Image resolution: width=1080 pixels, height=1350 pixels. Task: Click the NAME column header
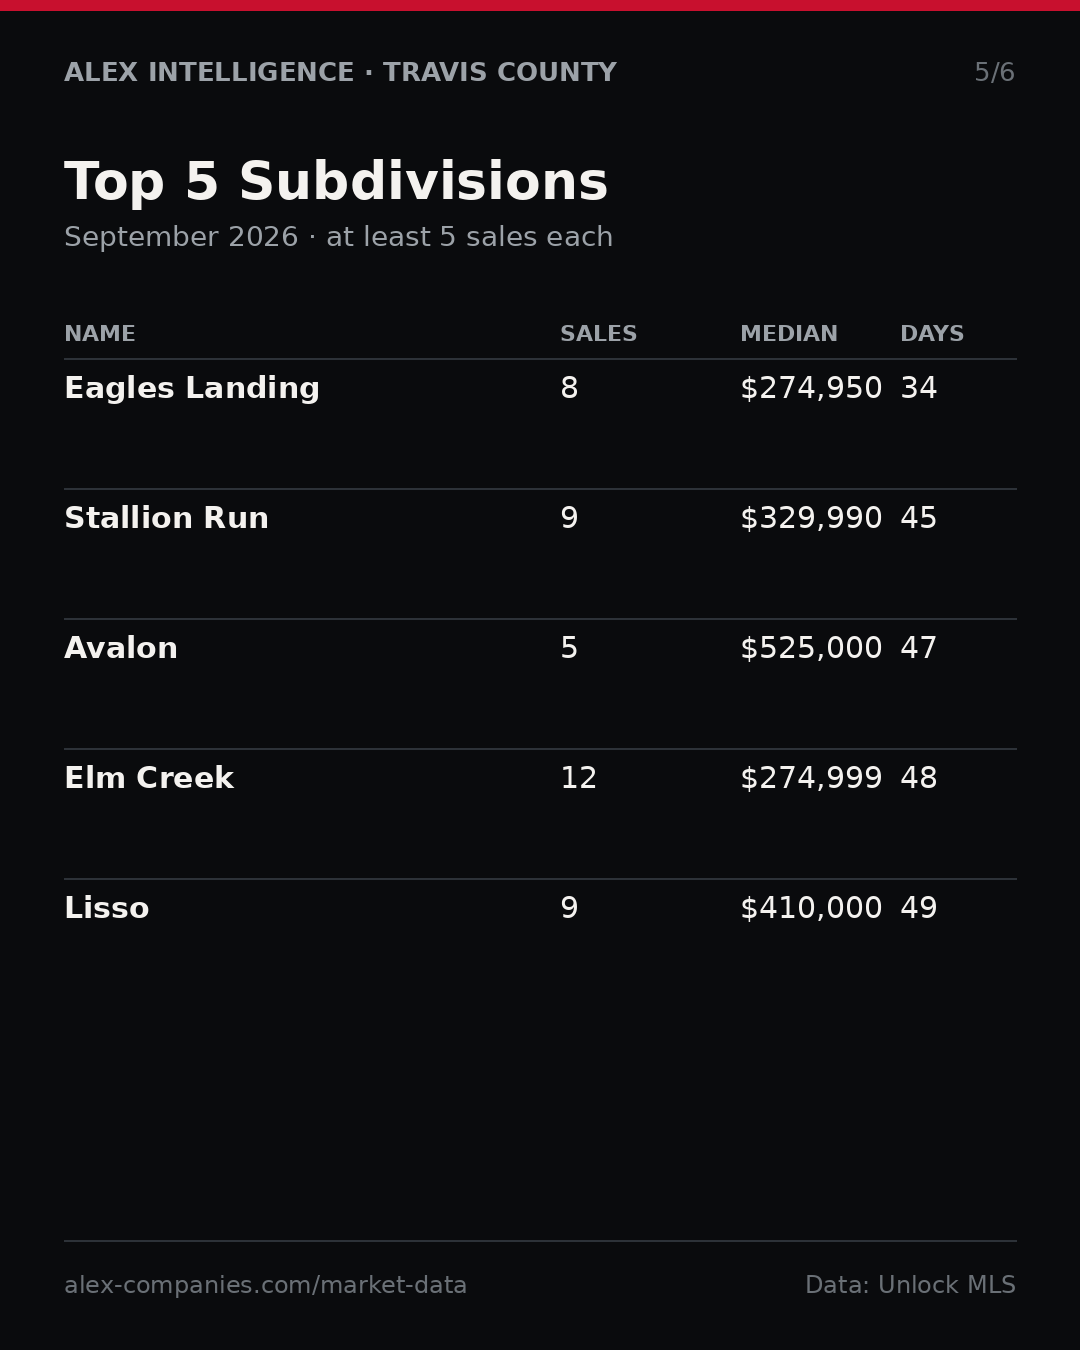coord(100,335)
